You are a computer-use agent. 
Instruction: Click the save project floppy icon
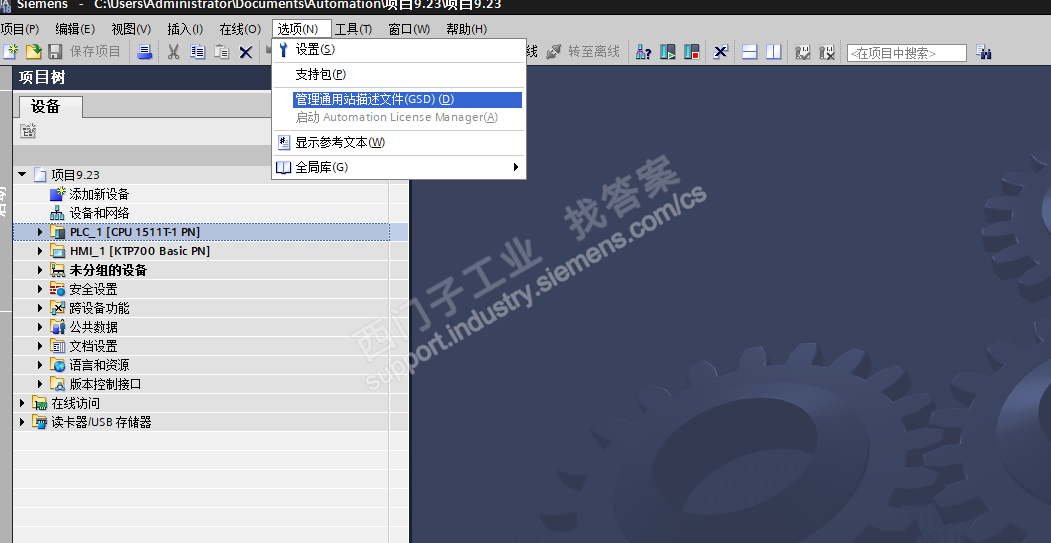(x=56, y=52)
